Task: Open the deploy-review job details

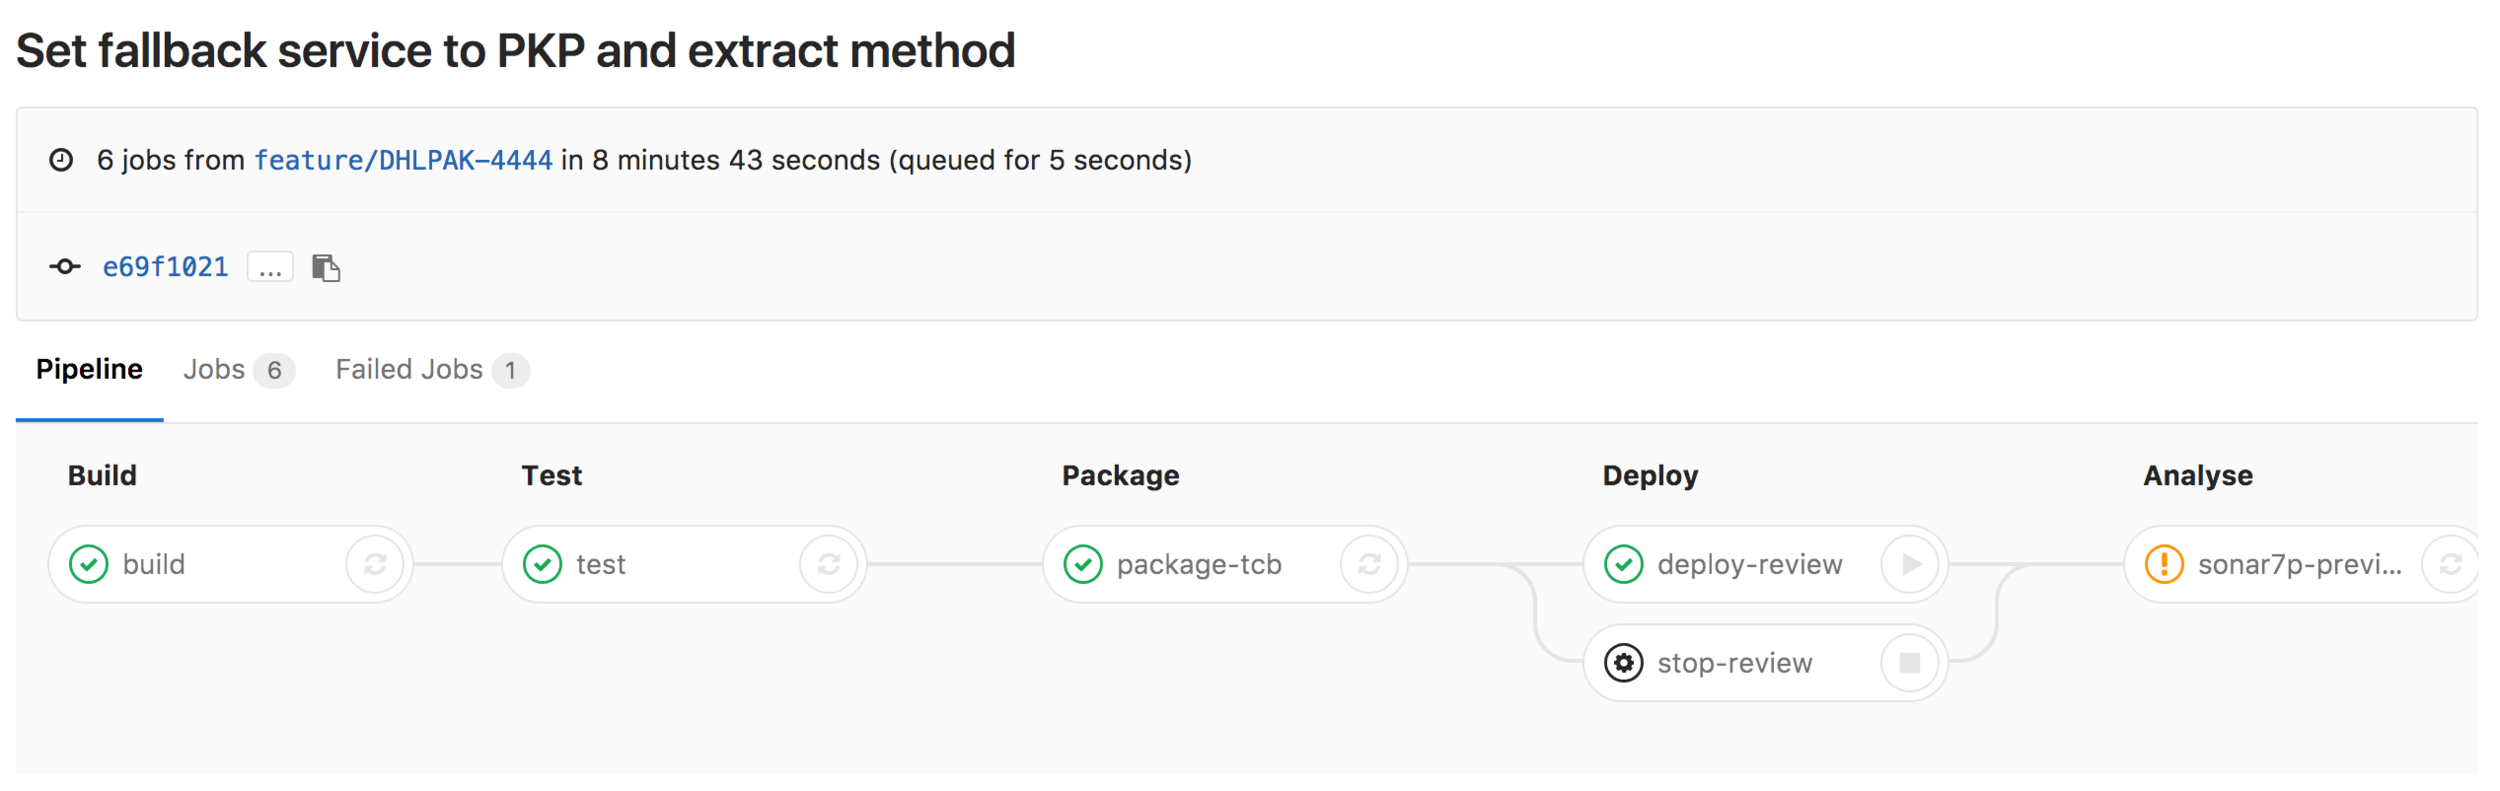Action: pos(1749,565)
